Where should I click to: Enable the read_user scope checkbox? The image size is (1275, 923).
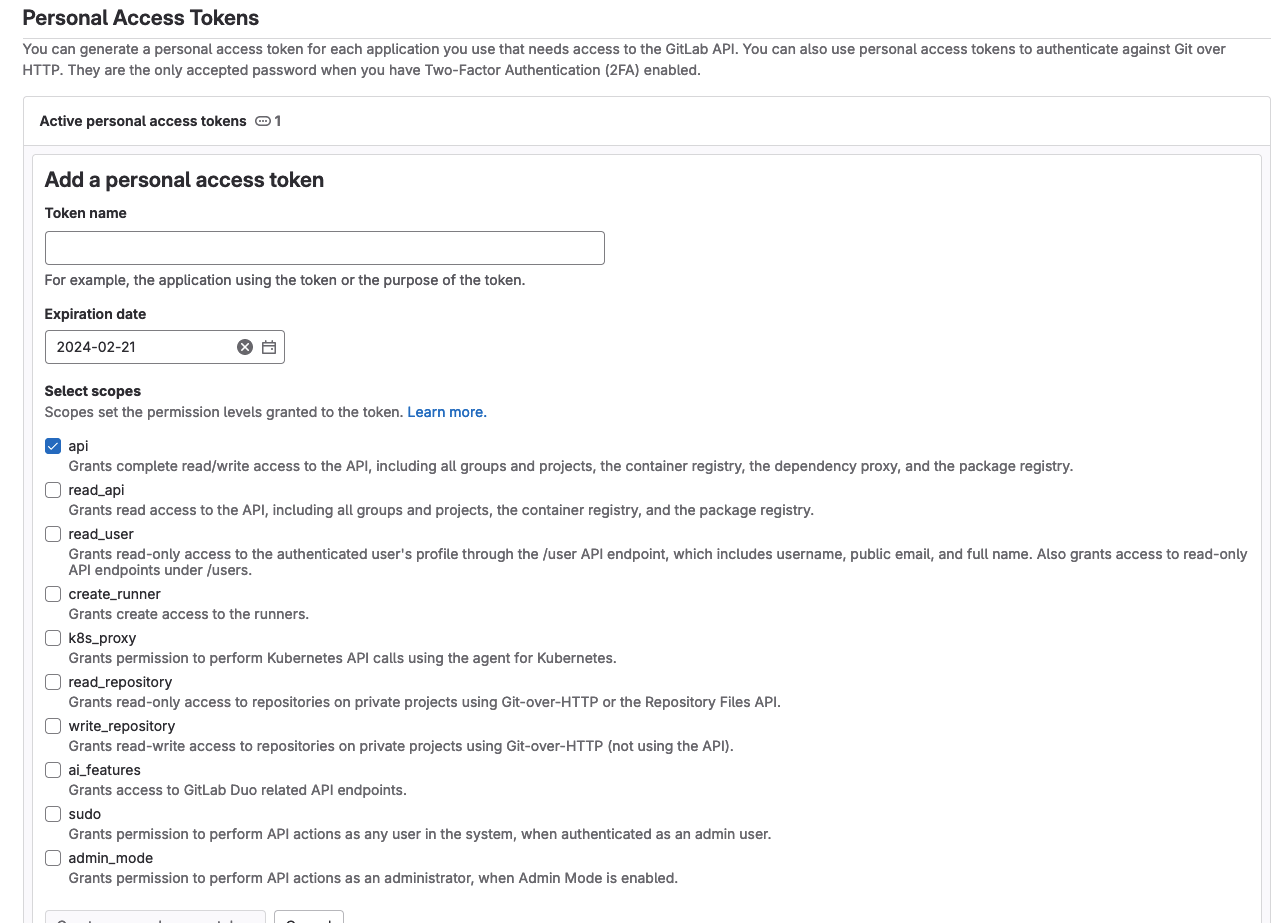pos(53,534)
